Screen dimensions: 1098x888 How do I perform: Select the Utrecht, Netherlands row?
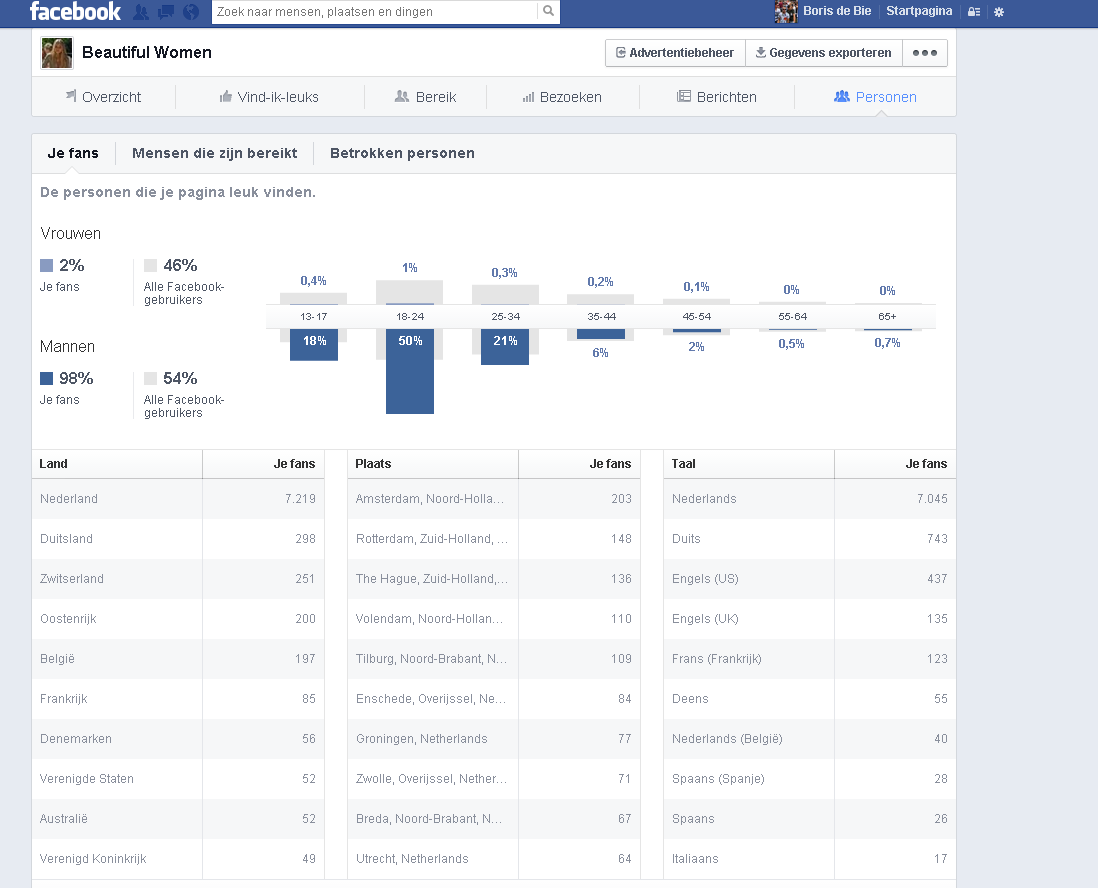(x=494, y=858)
